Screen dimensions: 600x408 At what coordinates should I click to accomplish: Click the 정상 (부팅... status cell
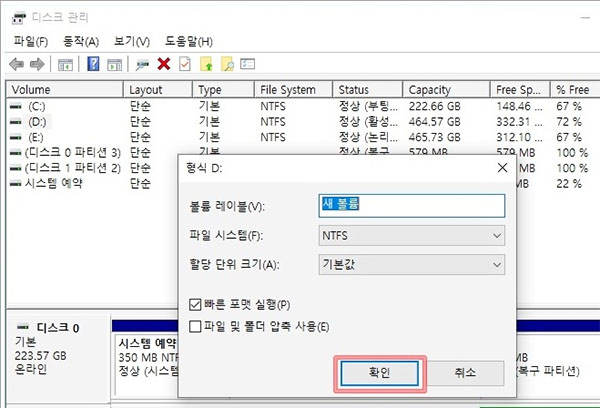point(368,106)
